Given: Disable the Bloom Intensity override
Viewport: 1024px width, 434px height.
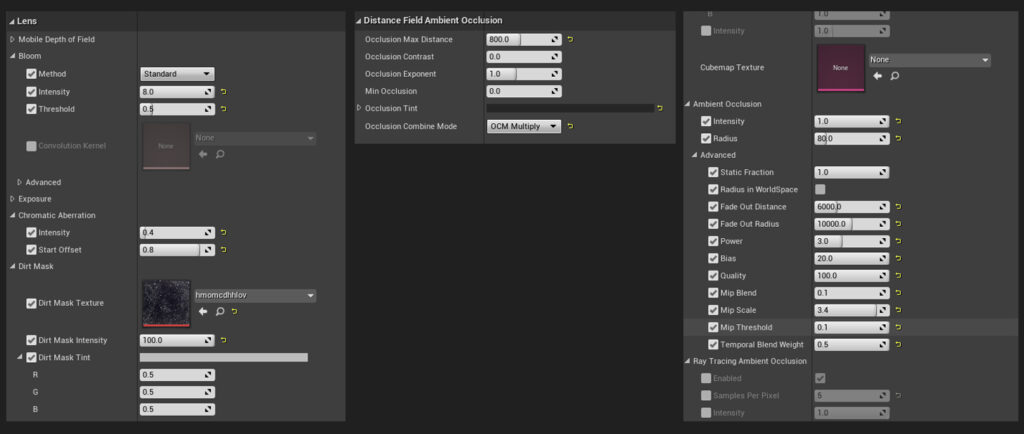Looking at the screenshot, I should pyautogui.click(x=31, y=92).
